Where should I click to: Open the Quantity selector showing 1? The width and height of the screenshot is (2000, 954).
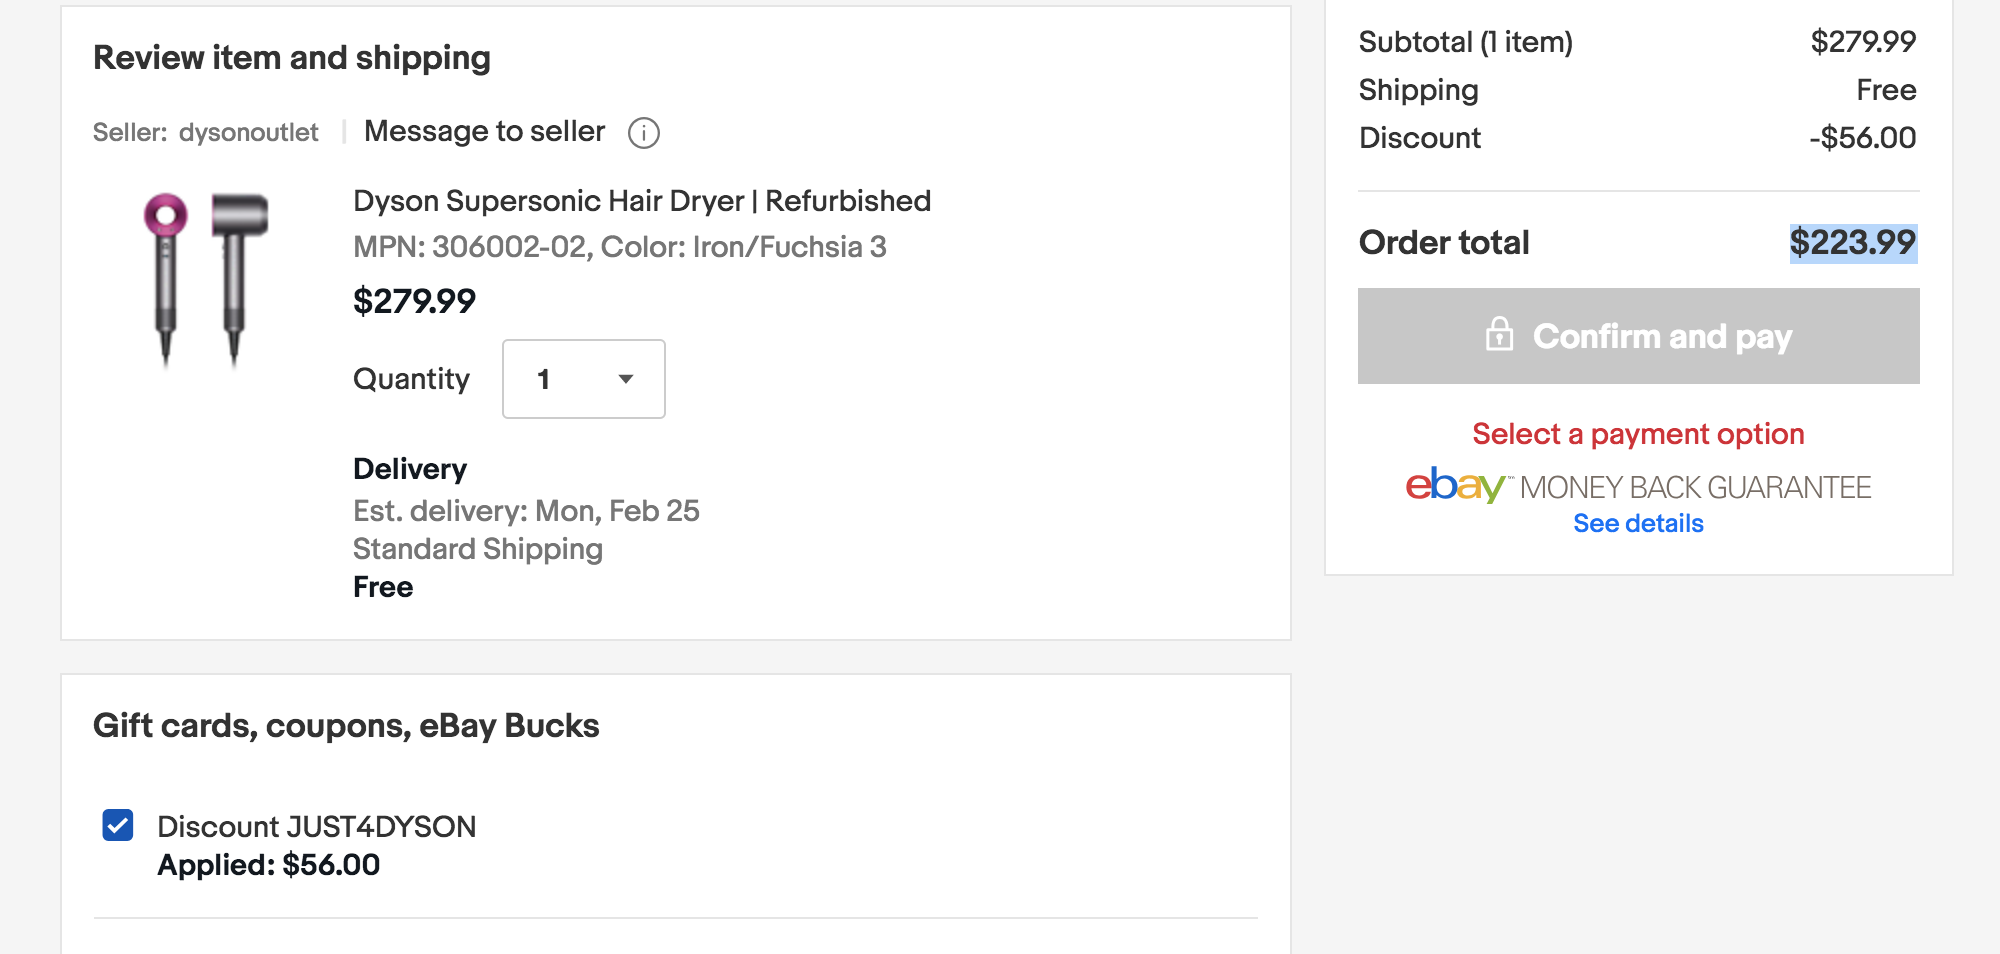pyautogui.click(x=583, y=379)
